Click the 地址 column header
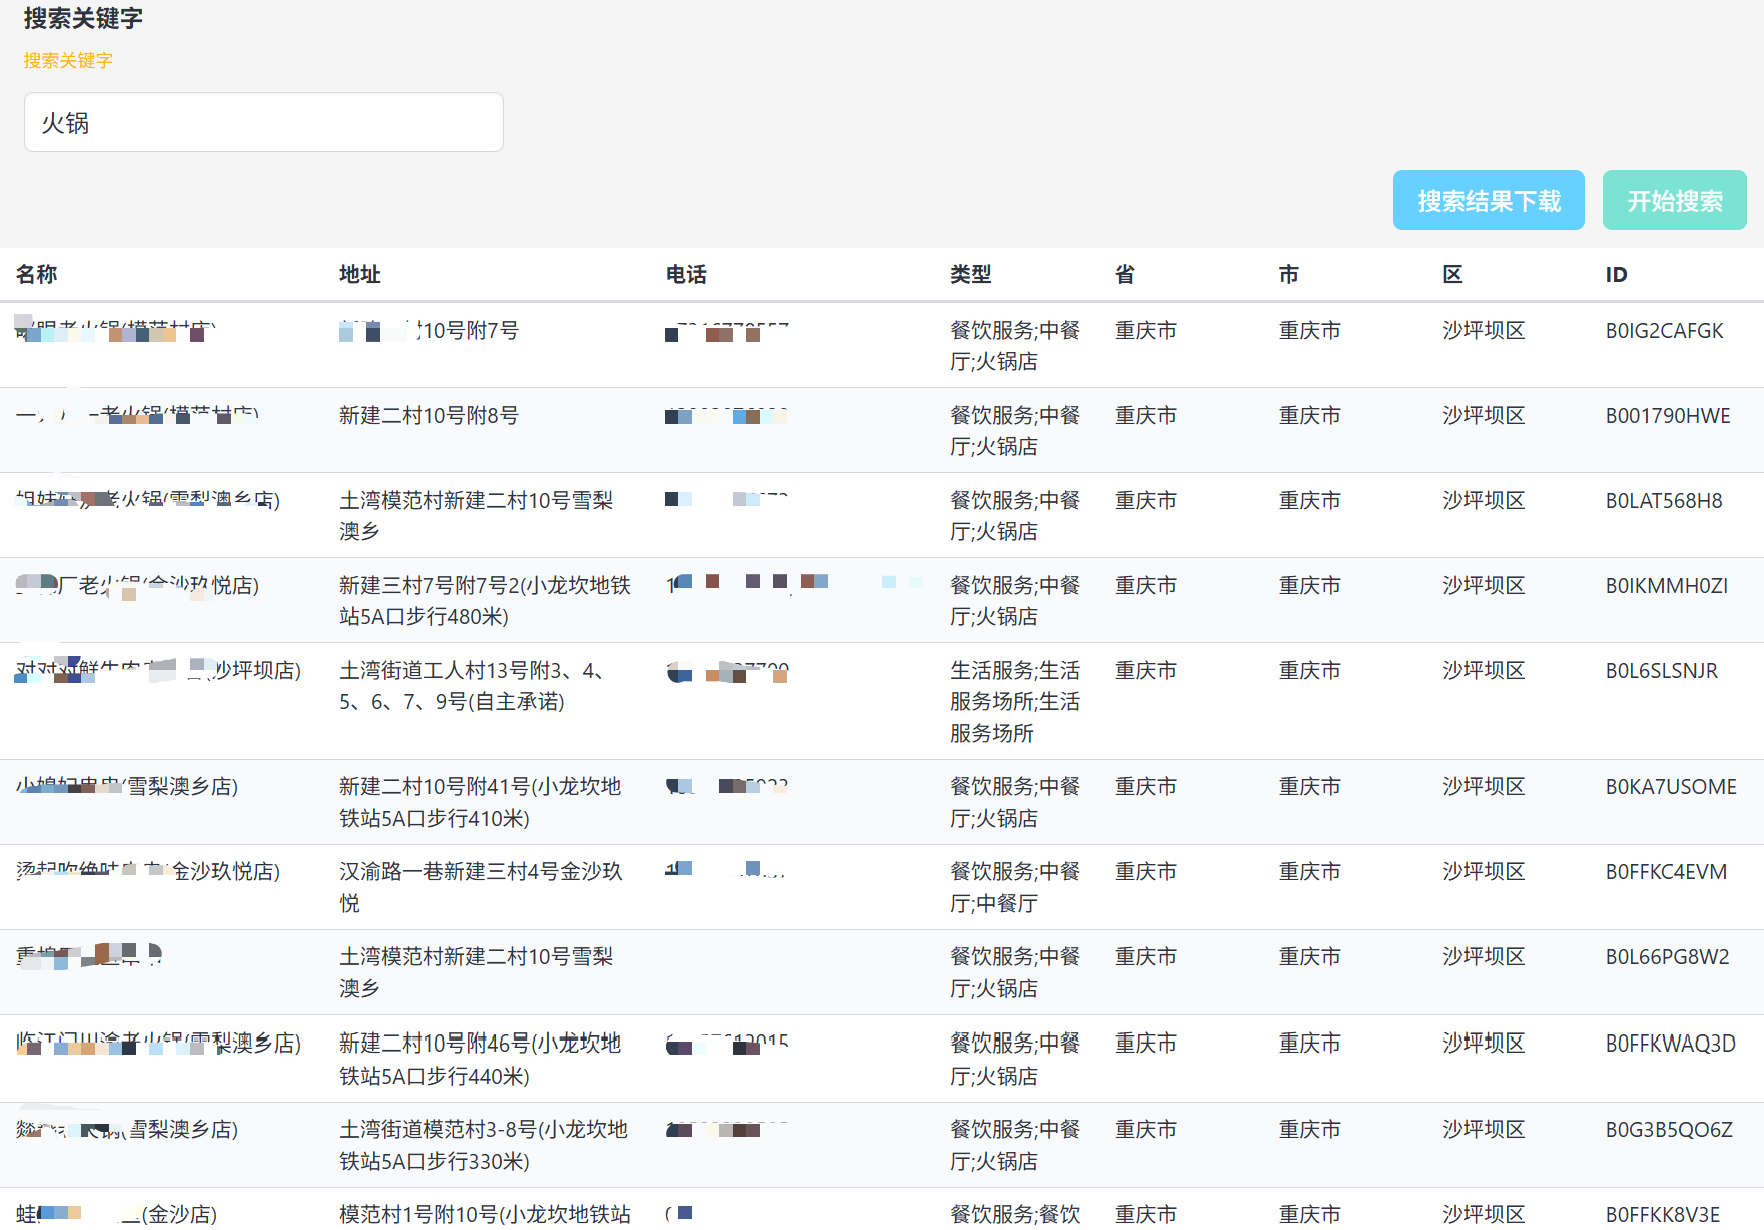This screenshot has width=1764, height=1230. point(360,274)
